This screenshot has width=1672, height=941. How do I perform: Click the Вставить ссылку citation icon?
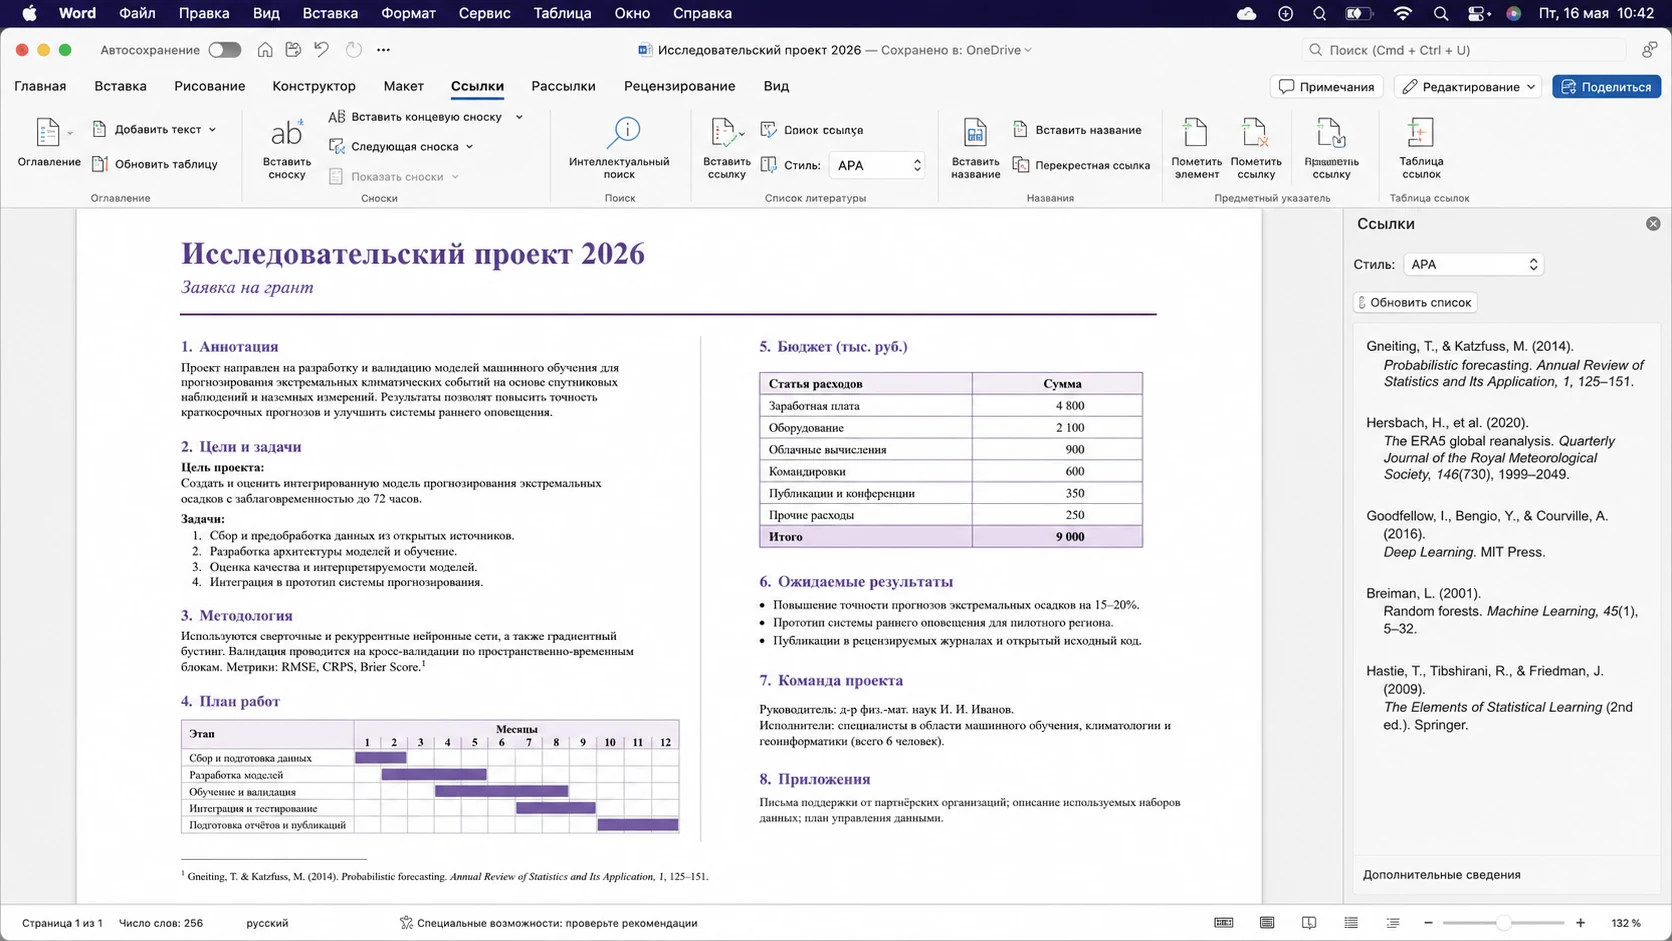pos(723,133)
